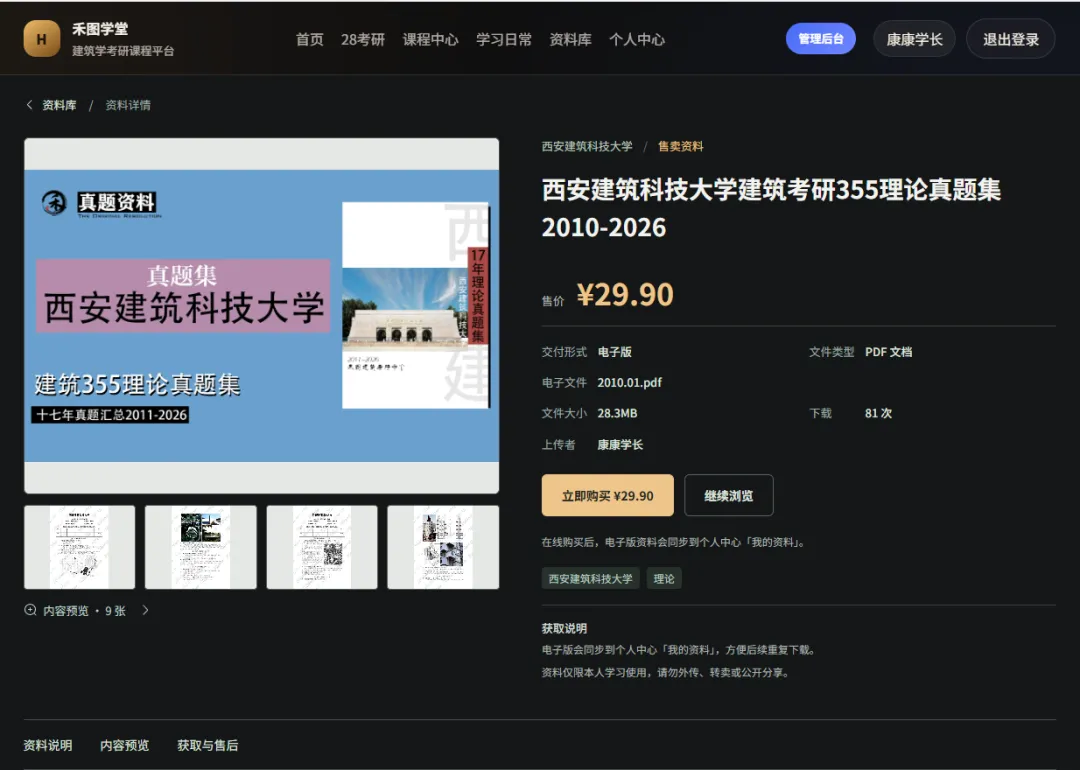The image size is (1080, 770).
Task: Select the first preview thumbnail
Action: [79, 548]
